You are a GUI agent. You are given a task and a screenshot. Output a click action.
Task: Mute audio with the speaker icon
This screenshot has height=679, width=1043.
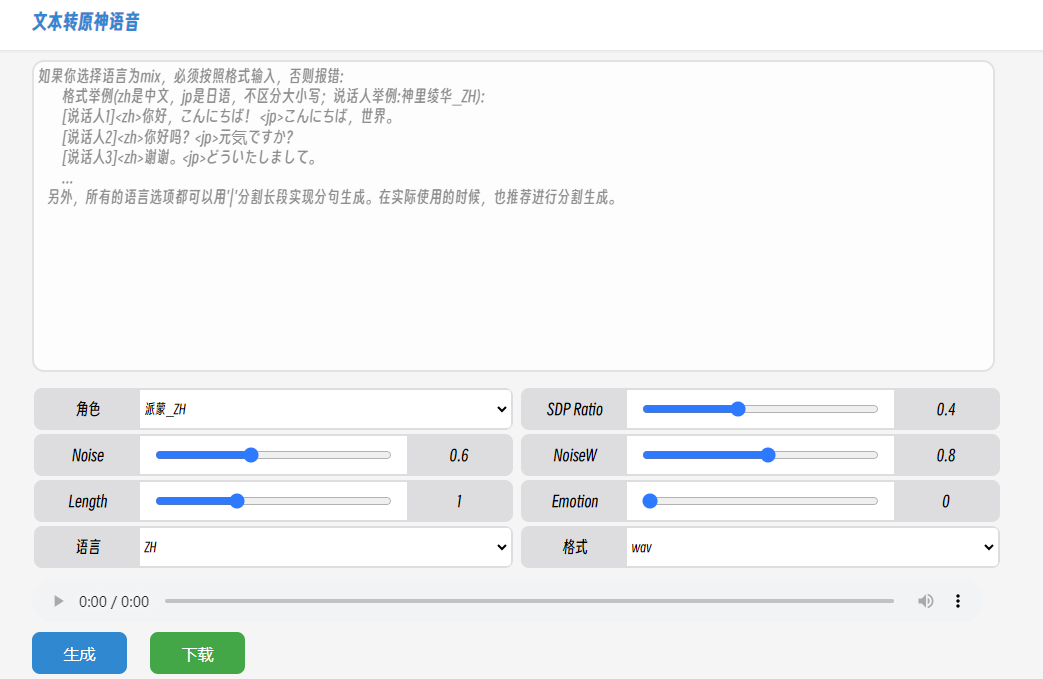coord(925,601)
